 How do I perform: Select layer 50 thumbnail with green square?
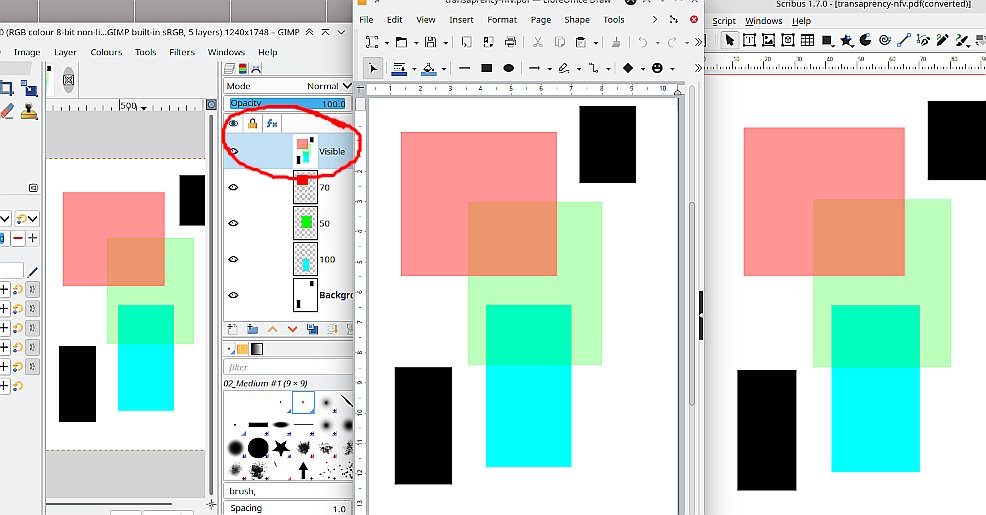click(305, 223)
